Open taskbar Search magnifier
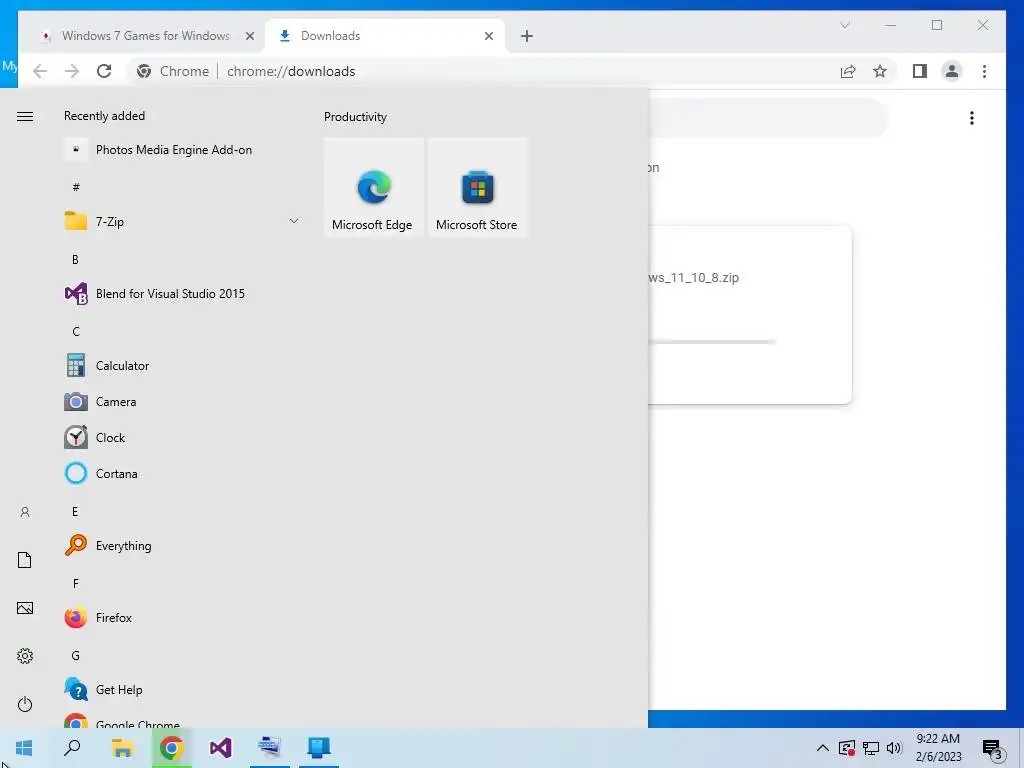The image size is (1024, 768). (72, 748)
